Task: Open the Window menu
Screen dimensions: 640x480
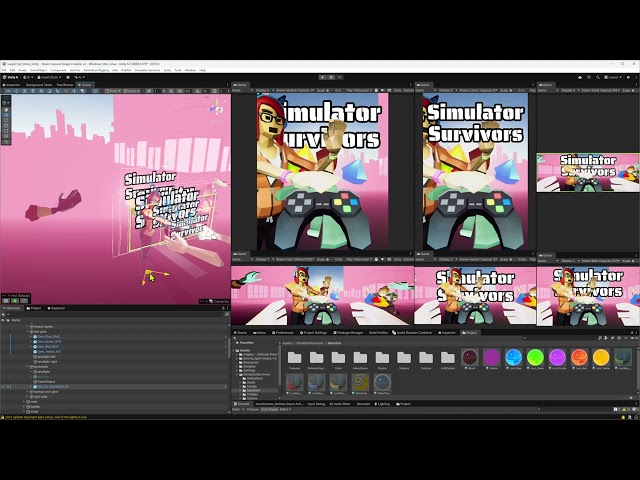Action: tap(190, 70)
